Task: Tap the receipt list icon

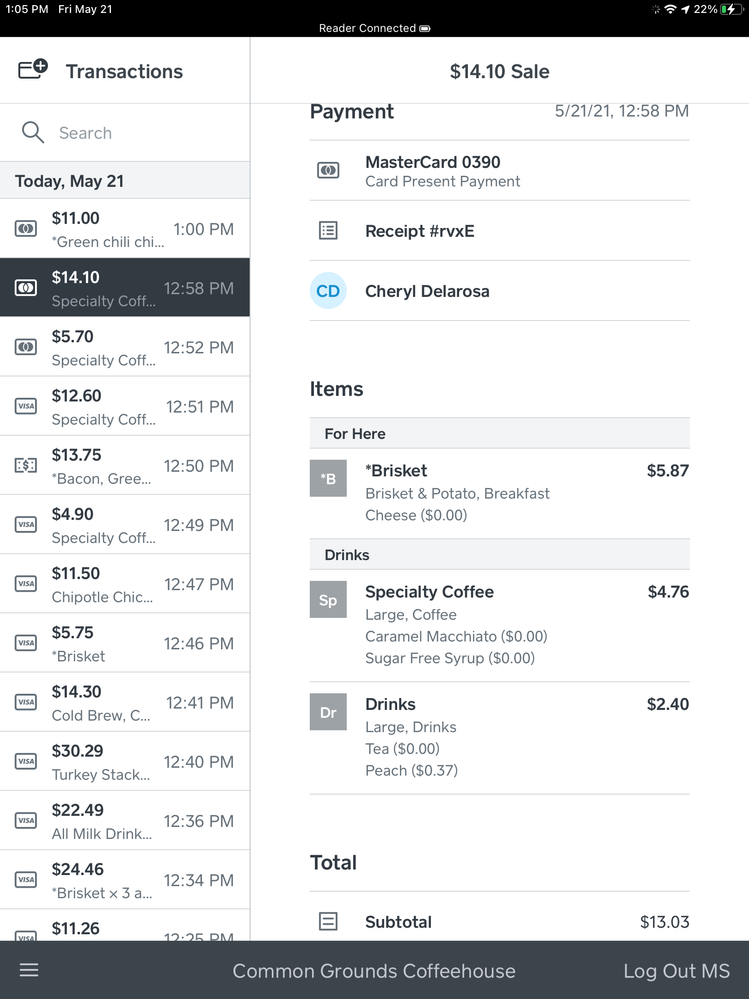Action: point(328,231)
